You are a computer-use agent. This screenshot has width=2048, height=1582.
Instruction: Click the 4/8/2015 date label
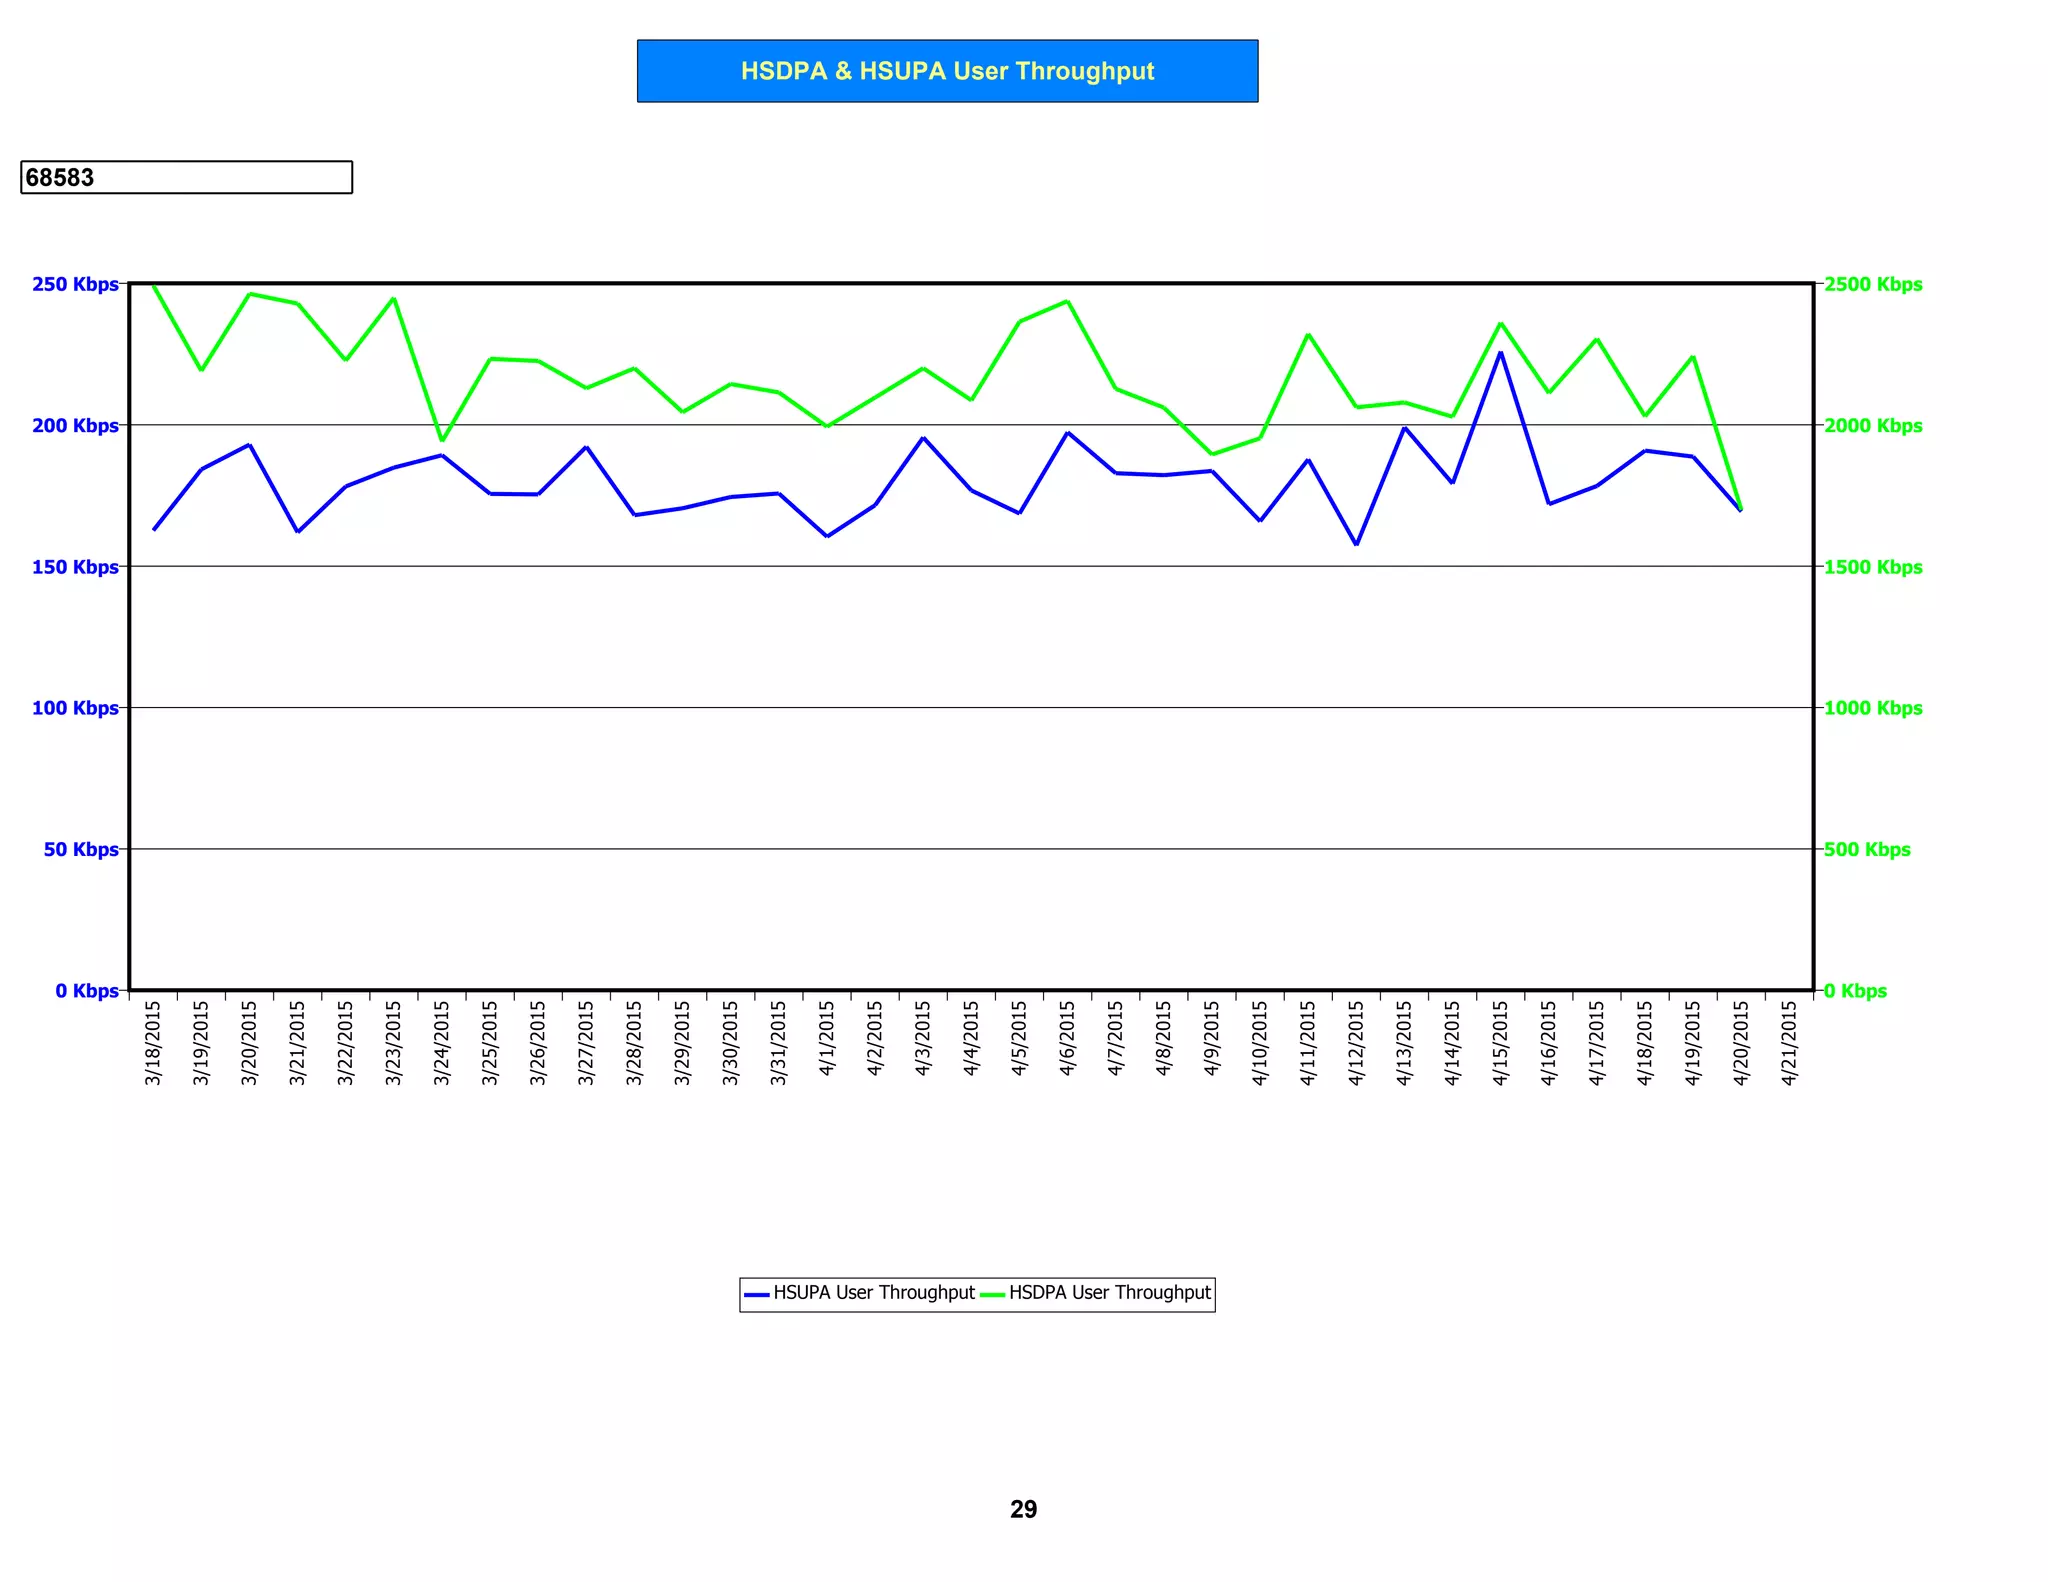(1163, 1038)
